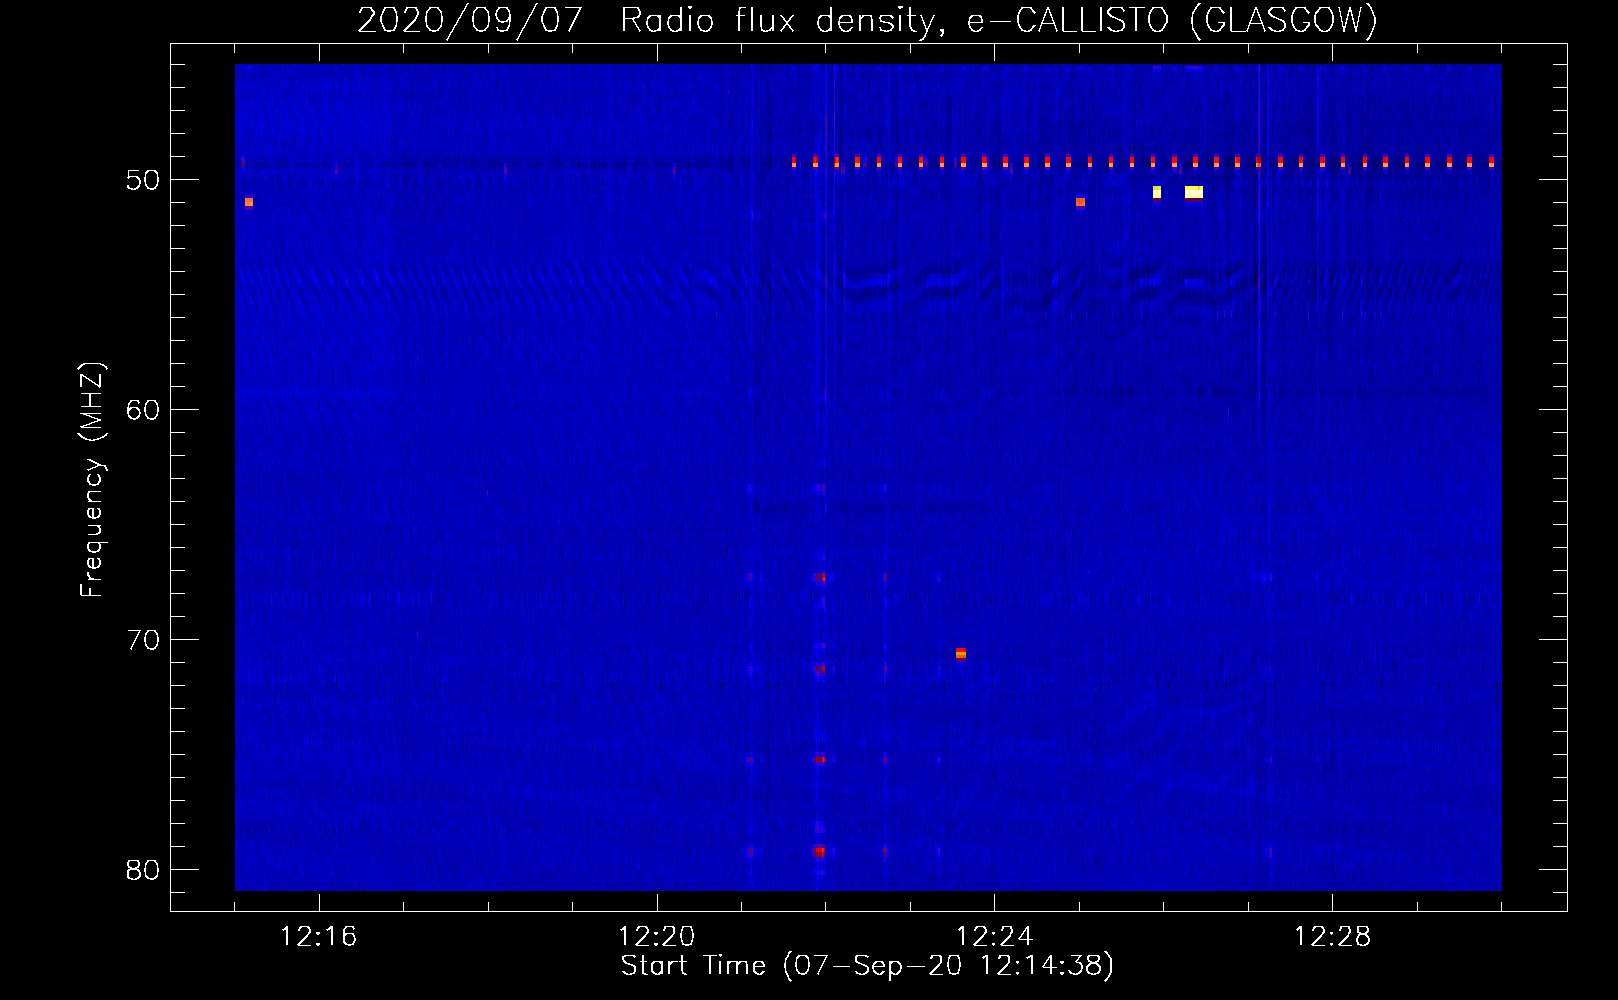Click the 12:20 time tick label
This screenshot has height=1000, width=1618.
(657, 937)
